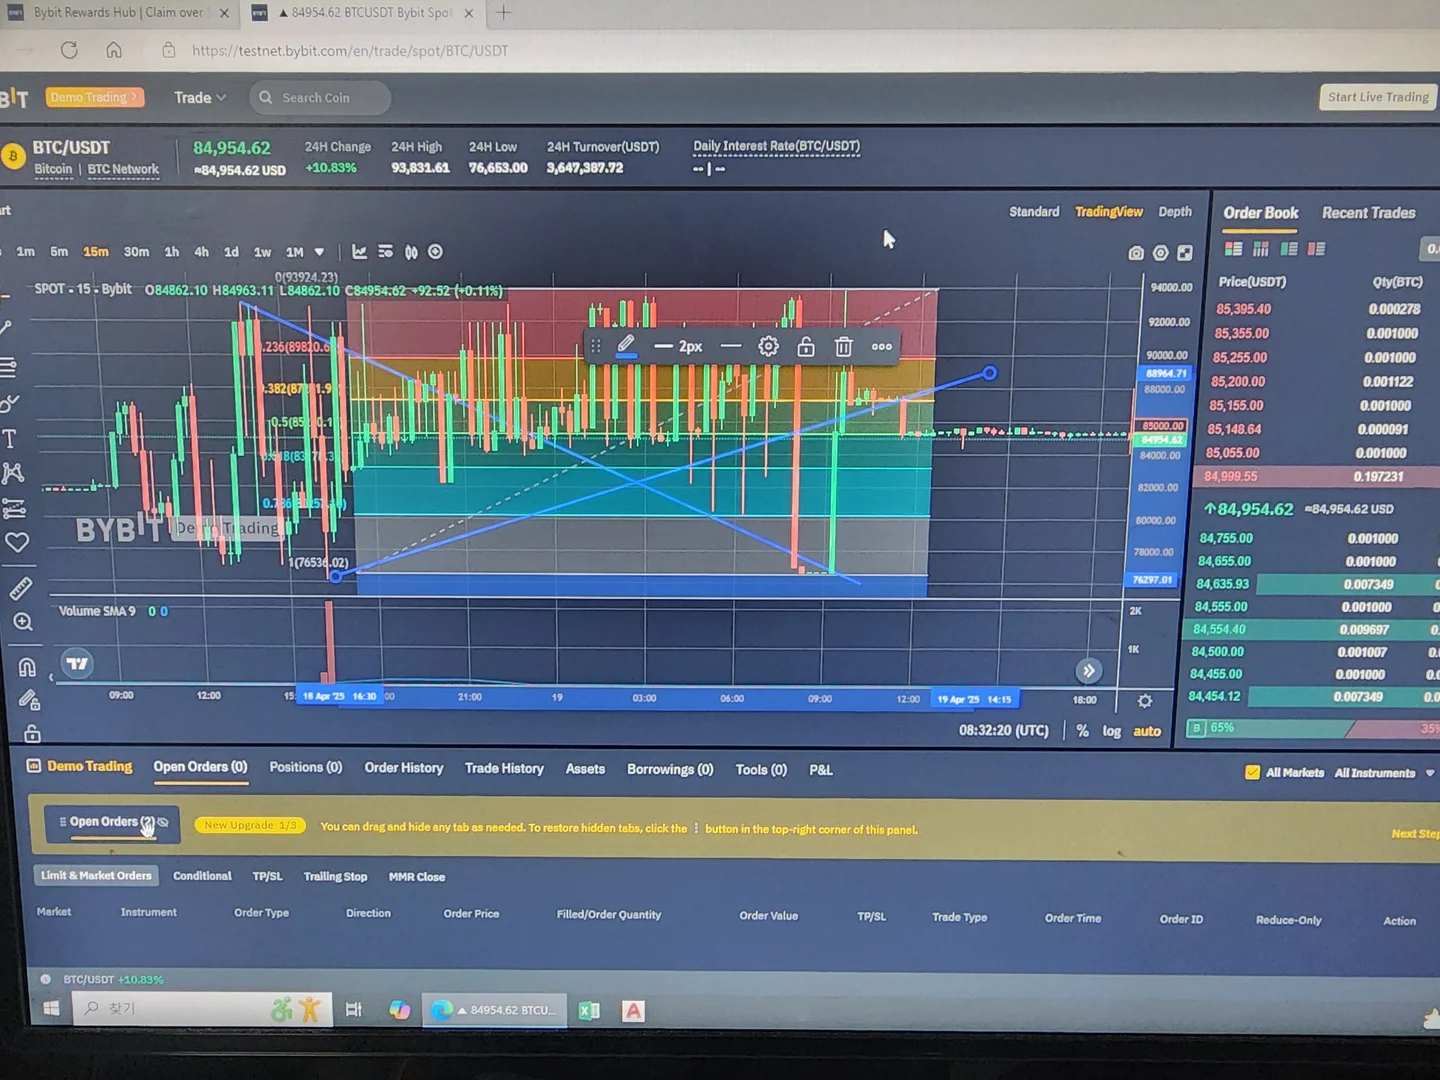Select the prediction and measurement tool
The image size is (1440, 1080).
[x=14, y=509]
